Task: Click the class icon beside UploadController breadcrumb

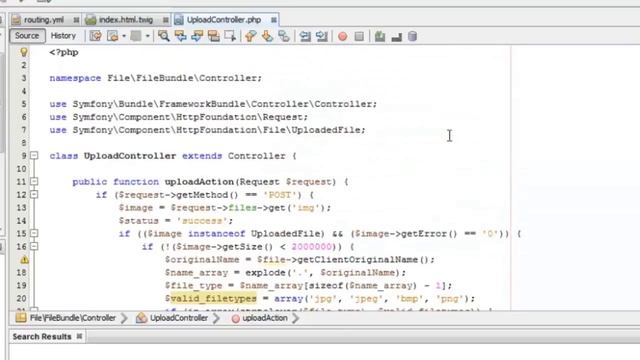Action: tap(141, 318)
